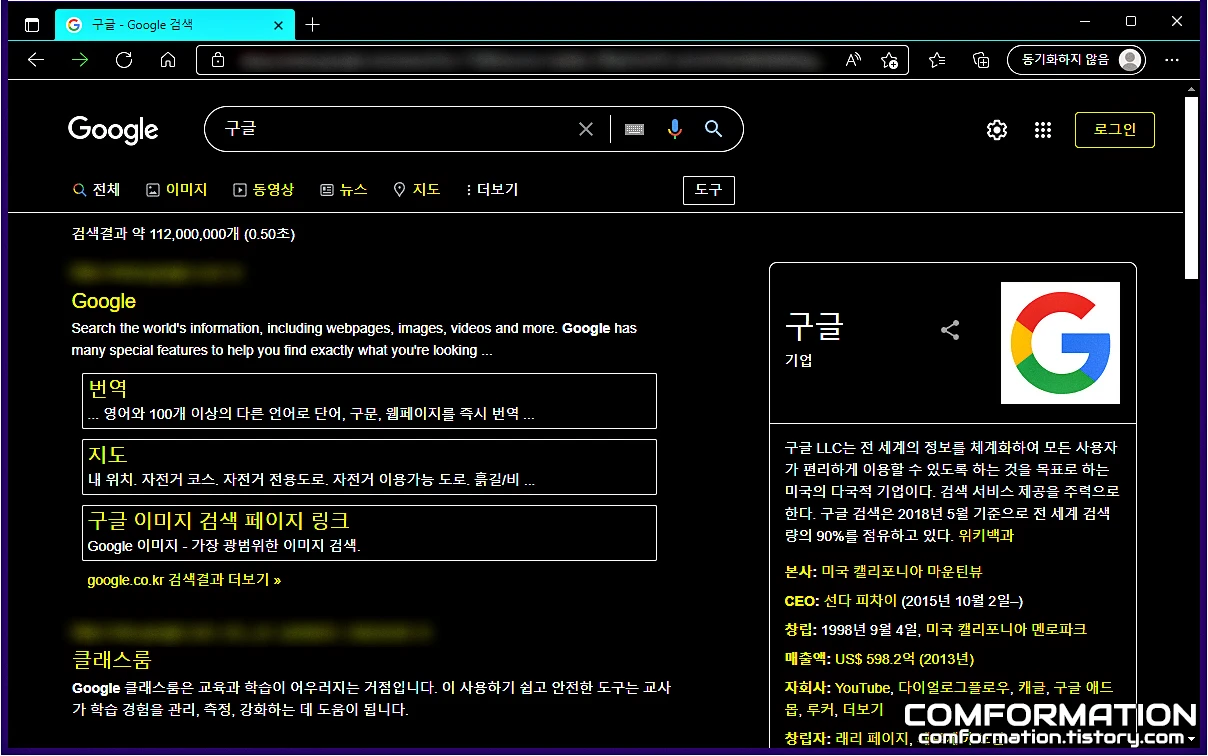Start voice search with microphone
This screenshot has width=1208, height=756.
click(x=675, y=129)
